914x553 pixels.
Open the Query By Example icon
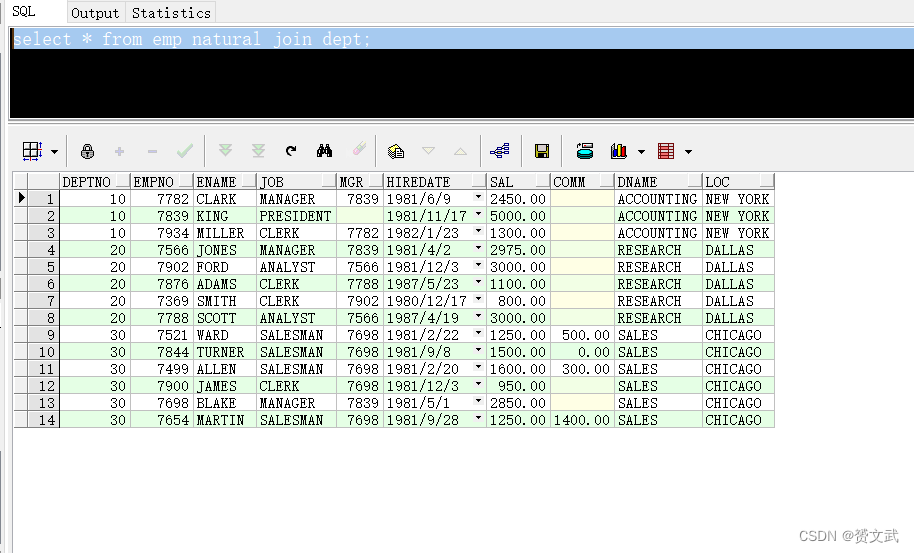tap(396, 151)
